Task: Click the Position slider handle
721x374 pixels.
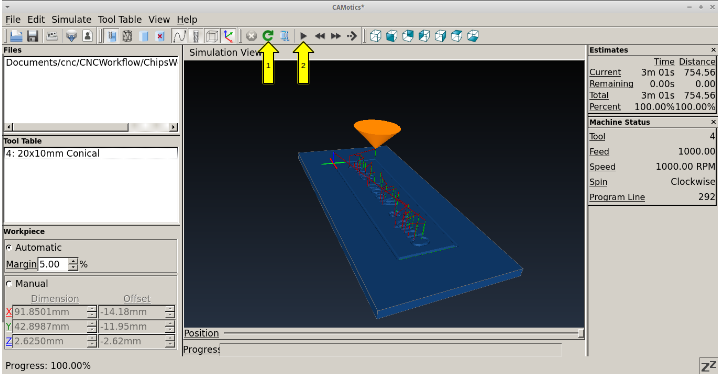Action: coord(581,333)
